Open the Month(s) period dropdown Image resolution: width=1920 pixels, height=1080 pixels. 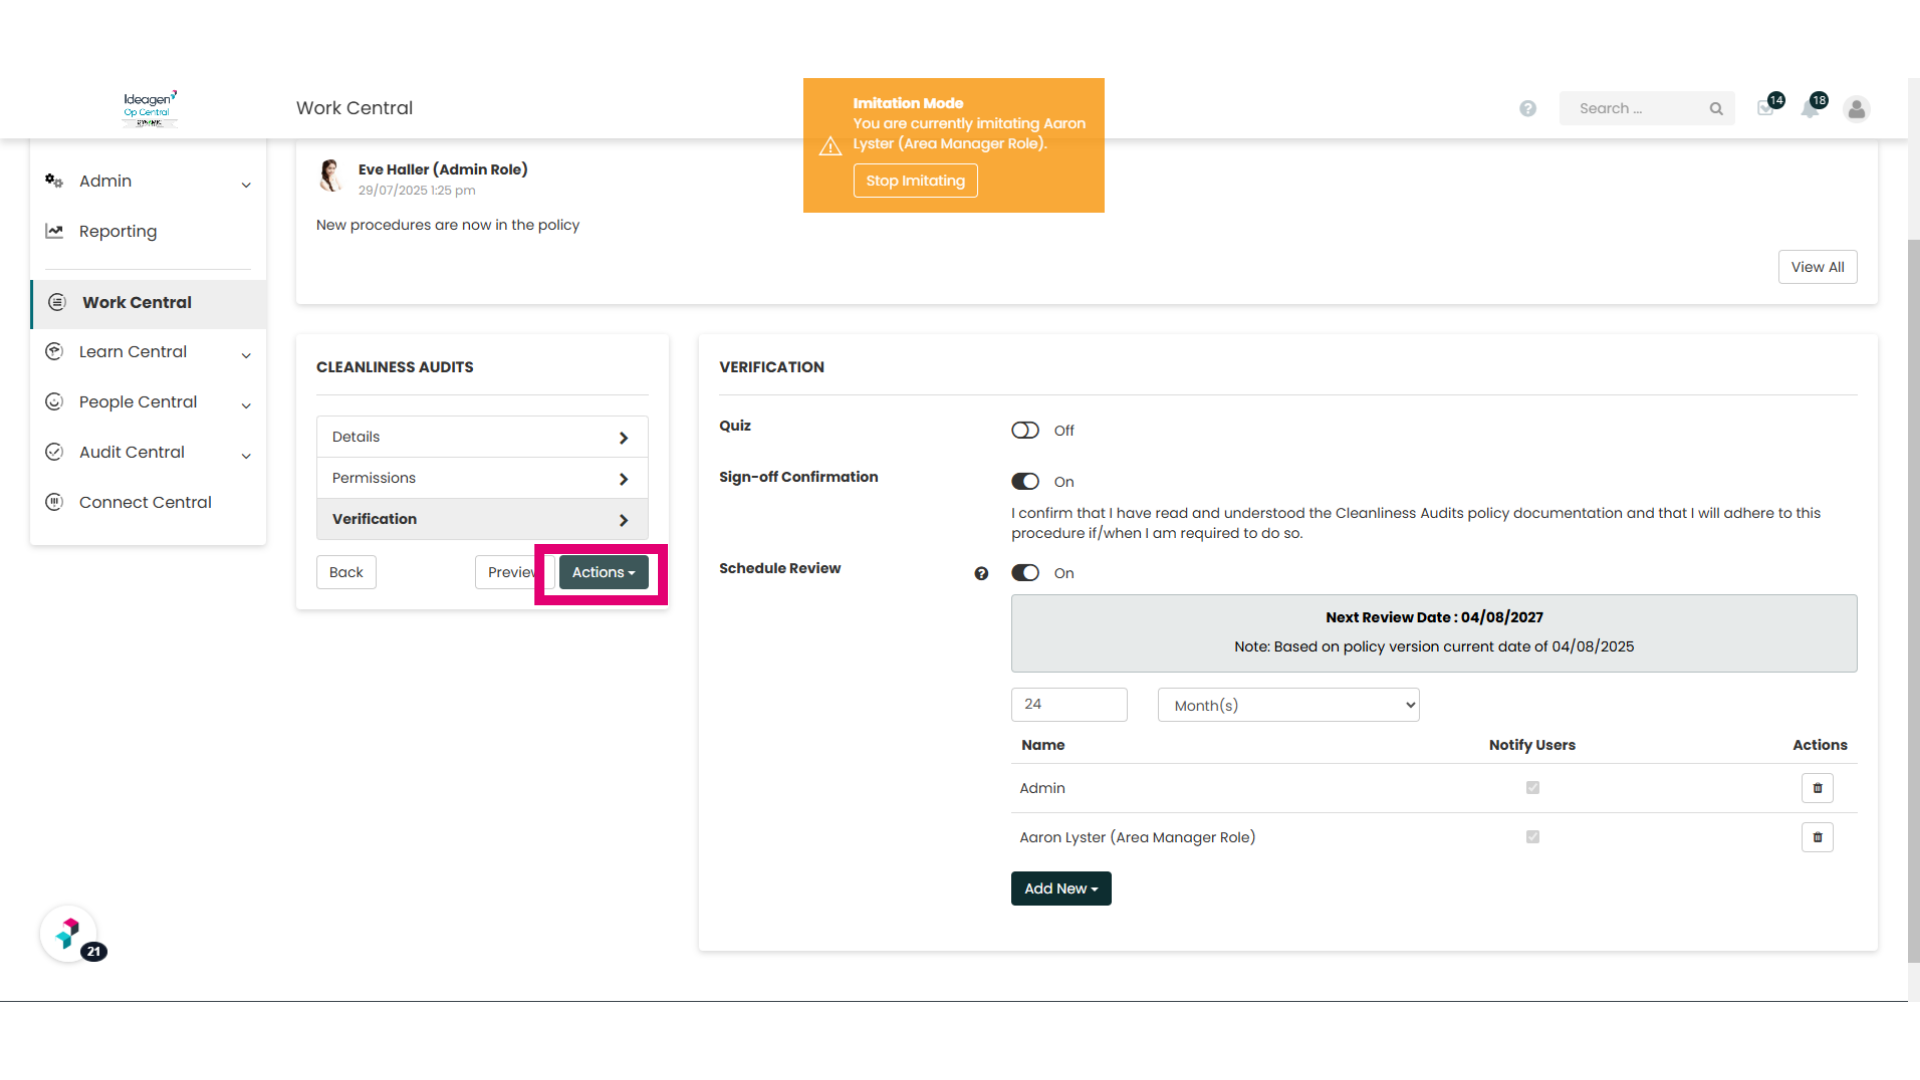click(1288, 705)
